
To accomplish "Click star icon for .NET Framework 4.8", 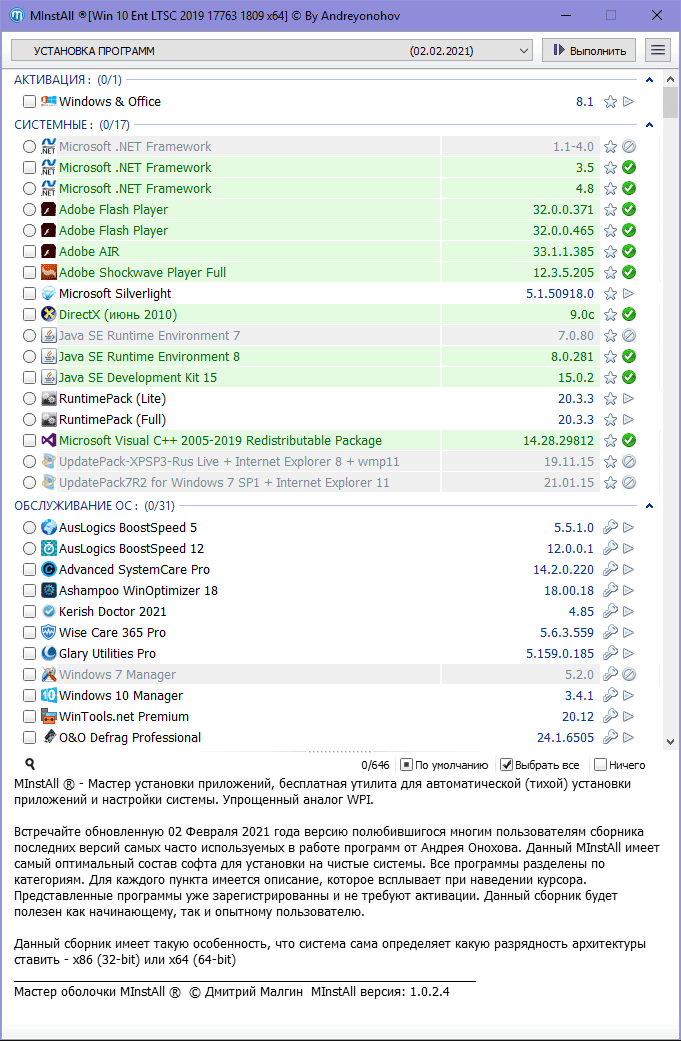I will point(610,189).
